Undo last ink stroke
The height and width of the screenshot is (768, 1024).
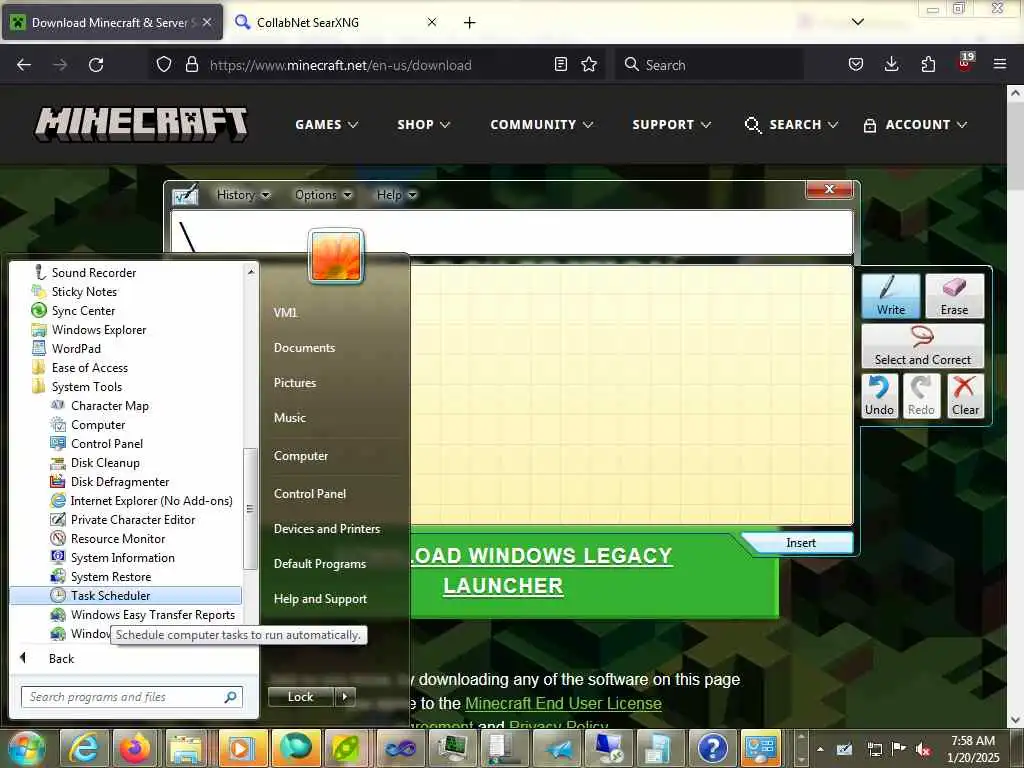pos(879,396)
